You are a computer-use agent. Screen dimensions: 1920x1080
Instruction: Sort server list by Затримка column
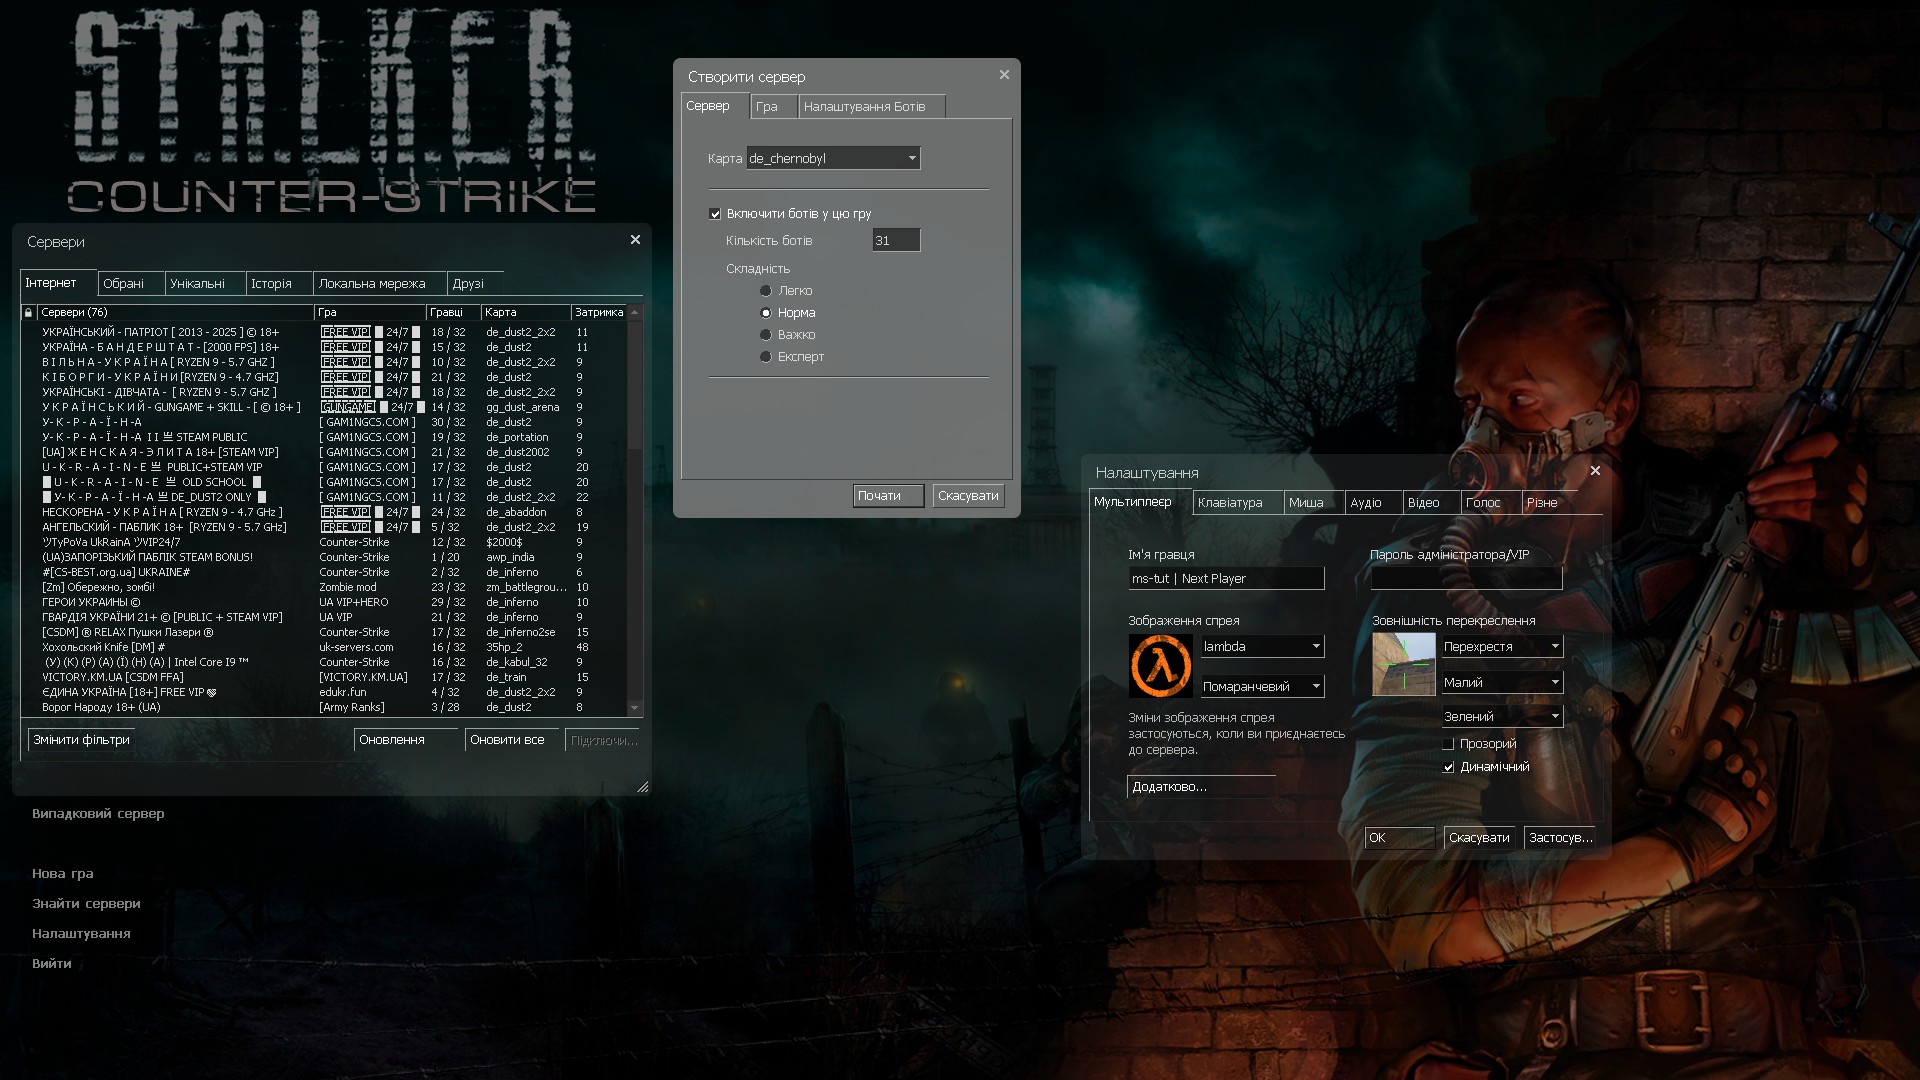pyautogui.click(x=599, y=312)
